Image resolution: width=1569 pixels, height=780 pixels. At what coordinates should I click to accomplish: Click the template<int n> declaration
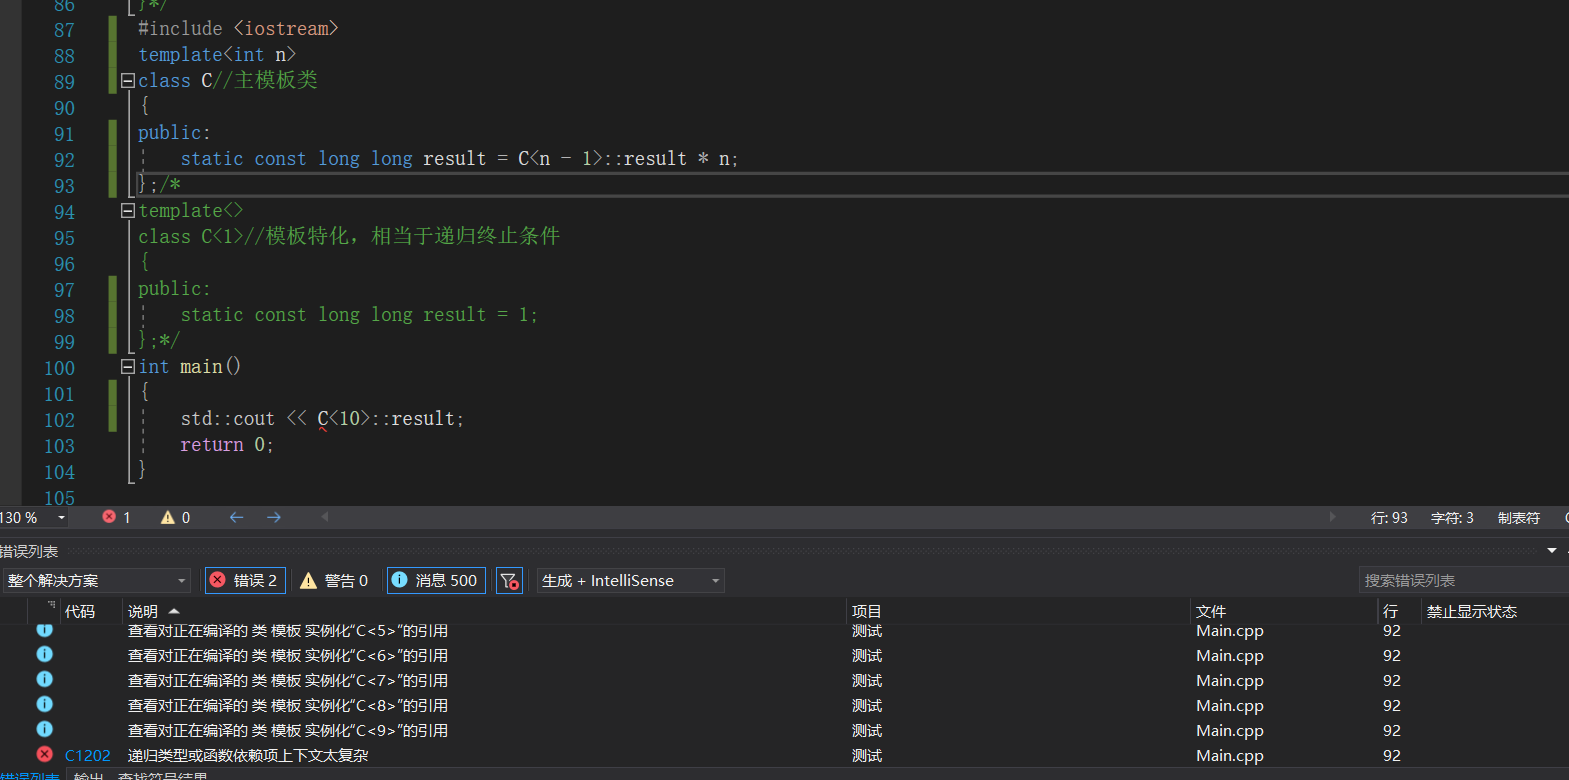coord(217,55)
